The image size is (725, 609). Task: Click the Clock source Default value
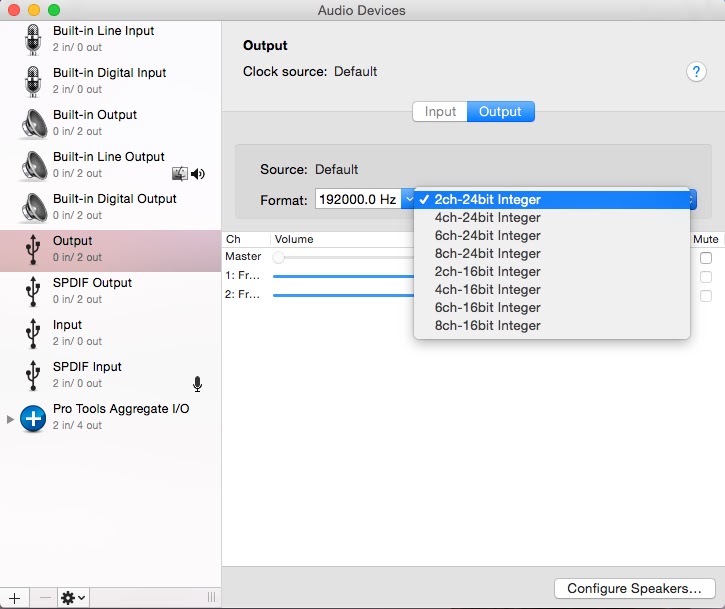pos(356,72)
